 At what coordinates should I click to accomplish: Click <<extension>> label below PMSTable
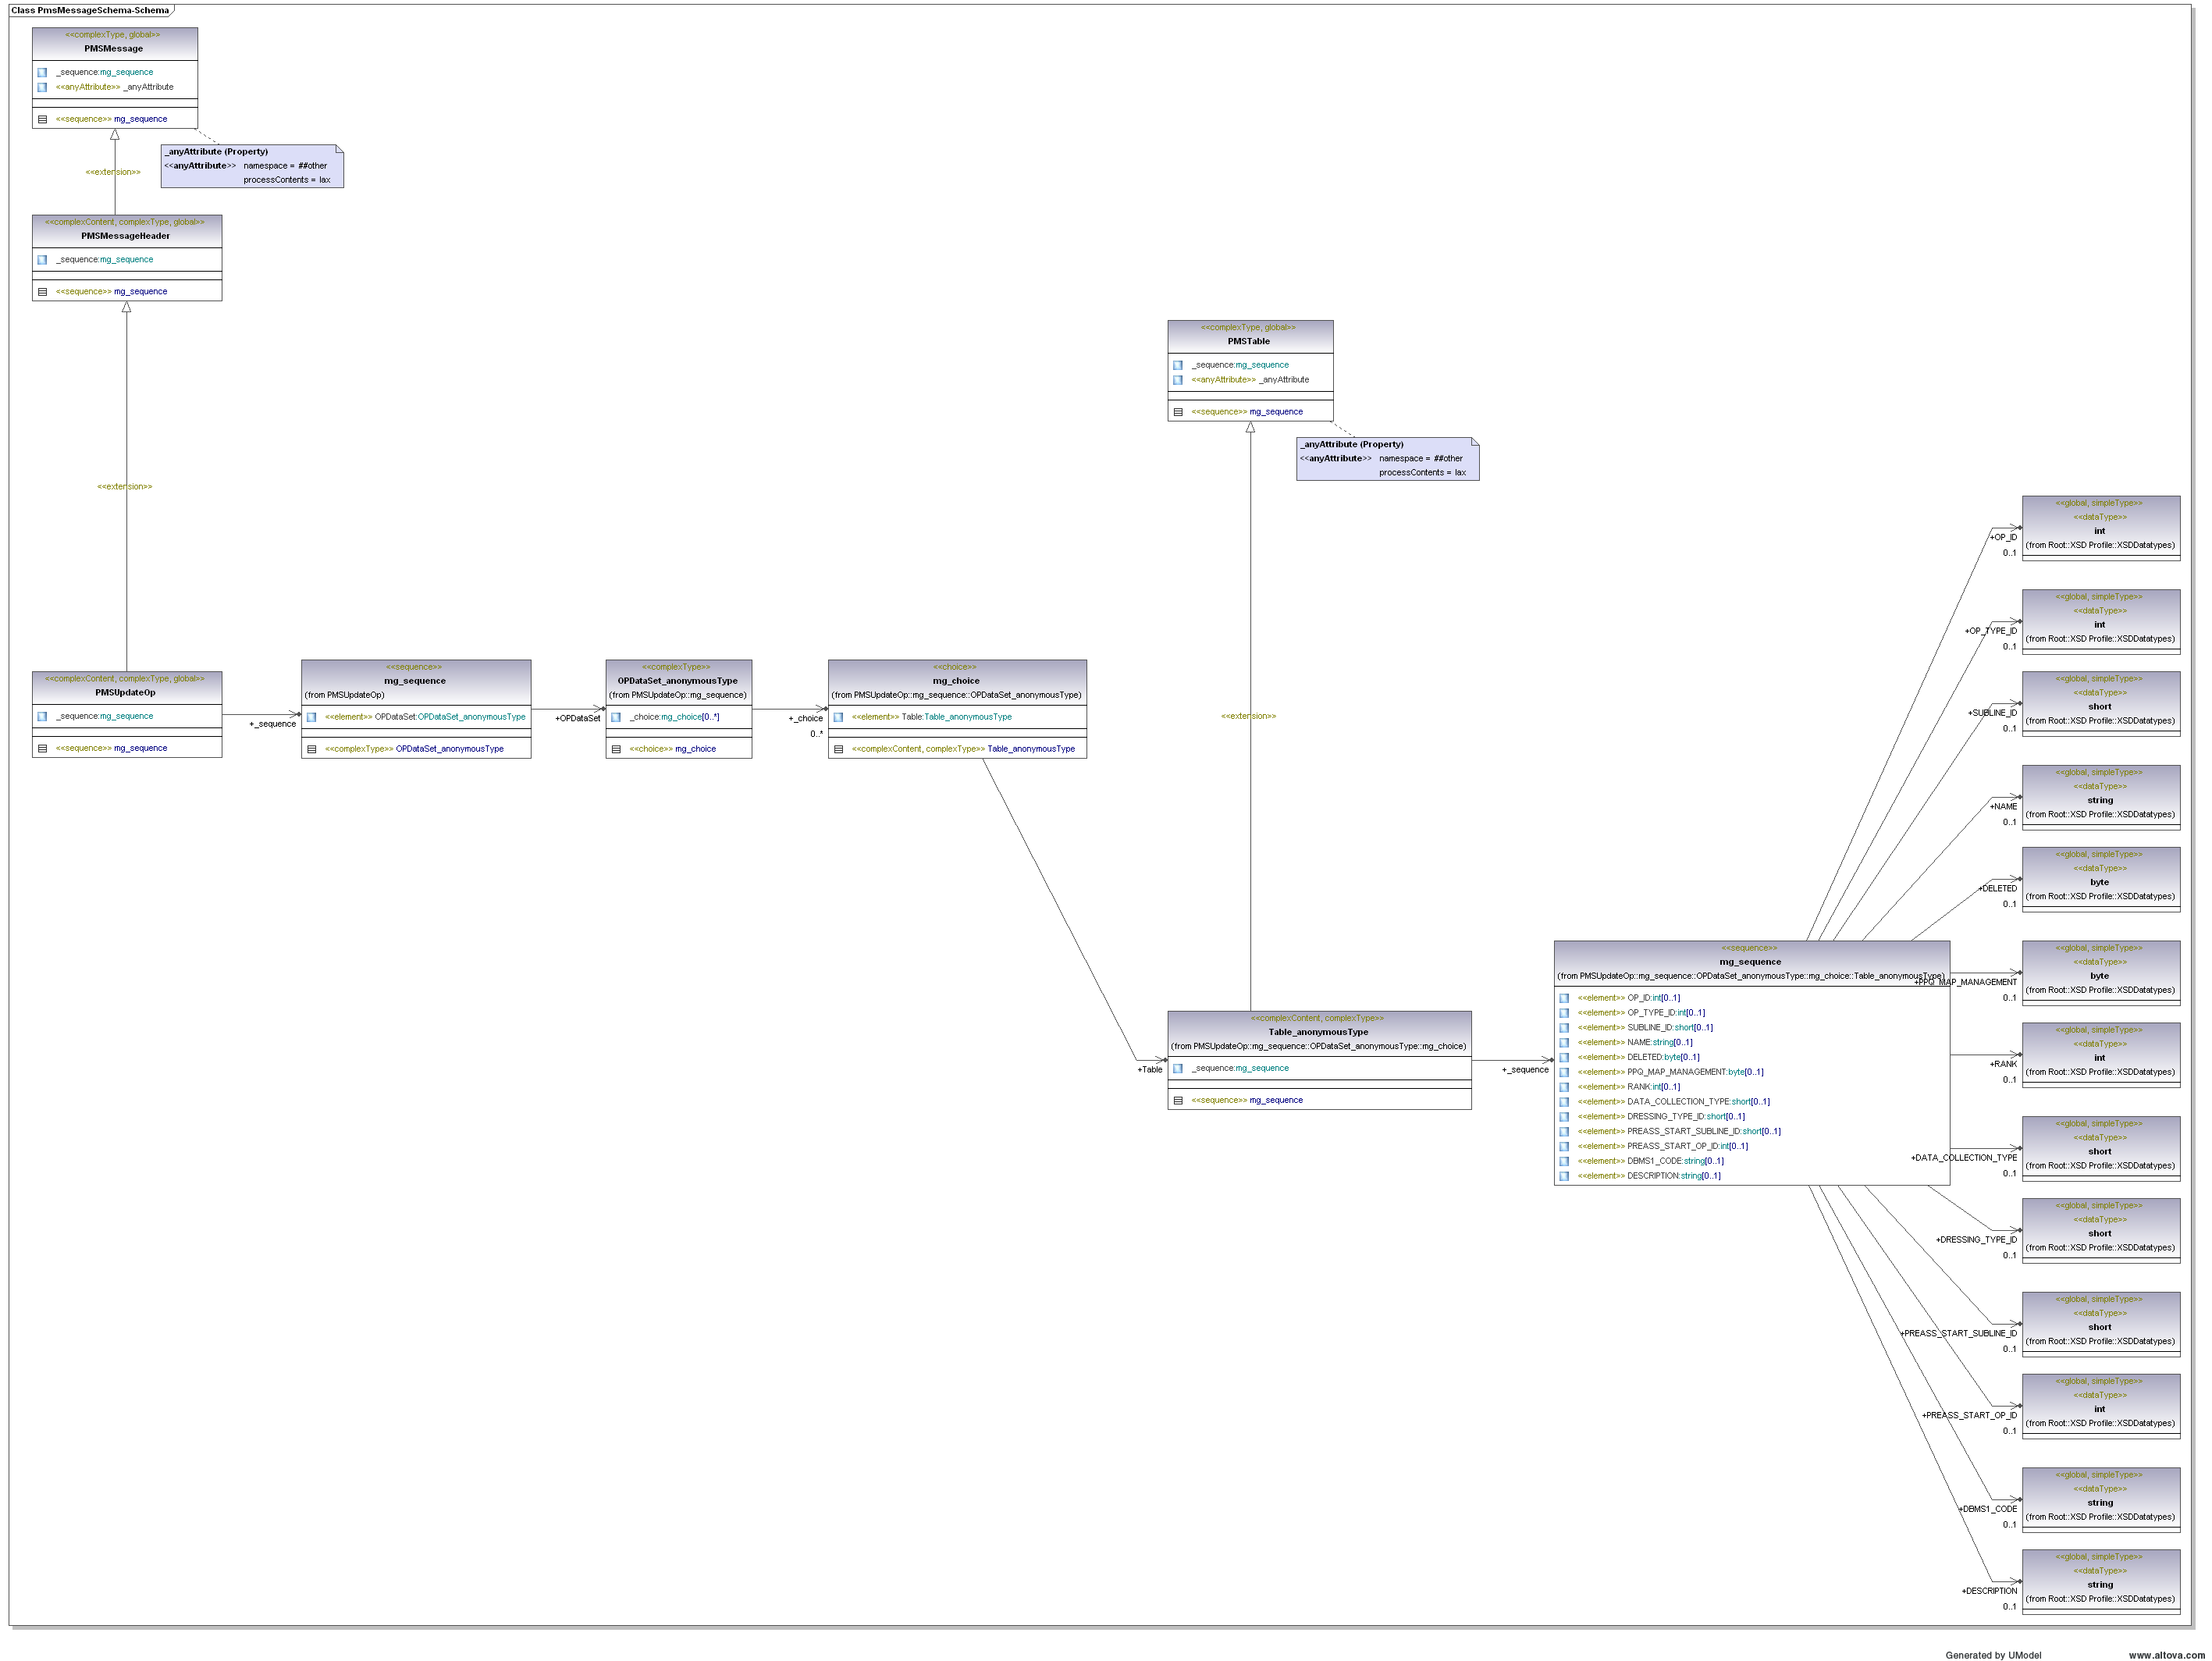(x=1248, y=716)
